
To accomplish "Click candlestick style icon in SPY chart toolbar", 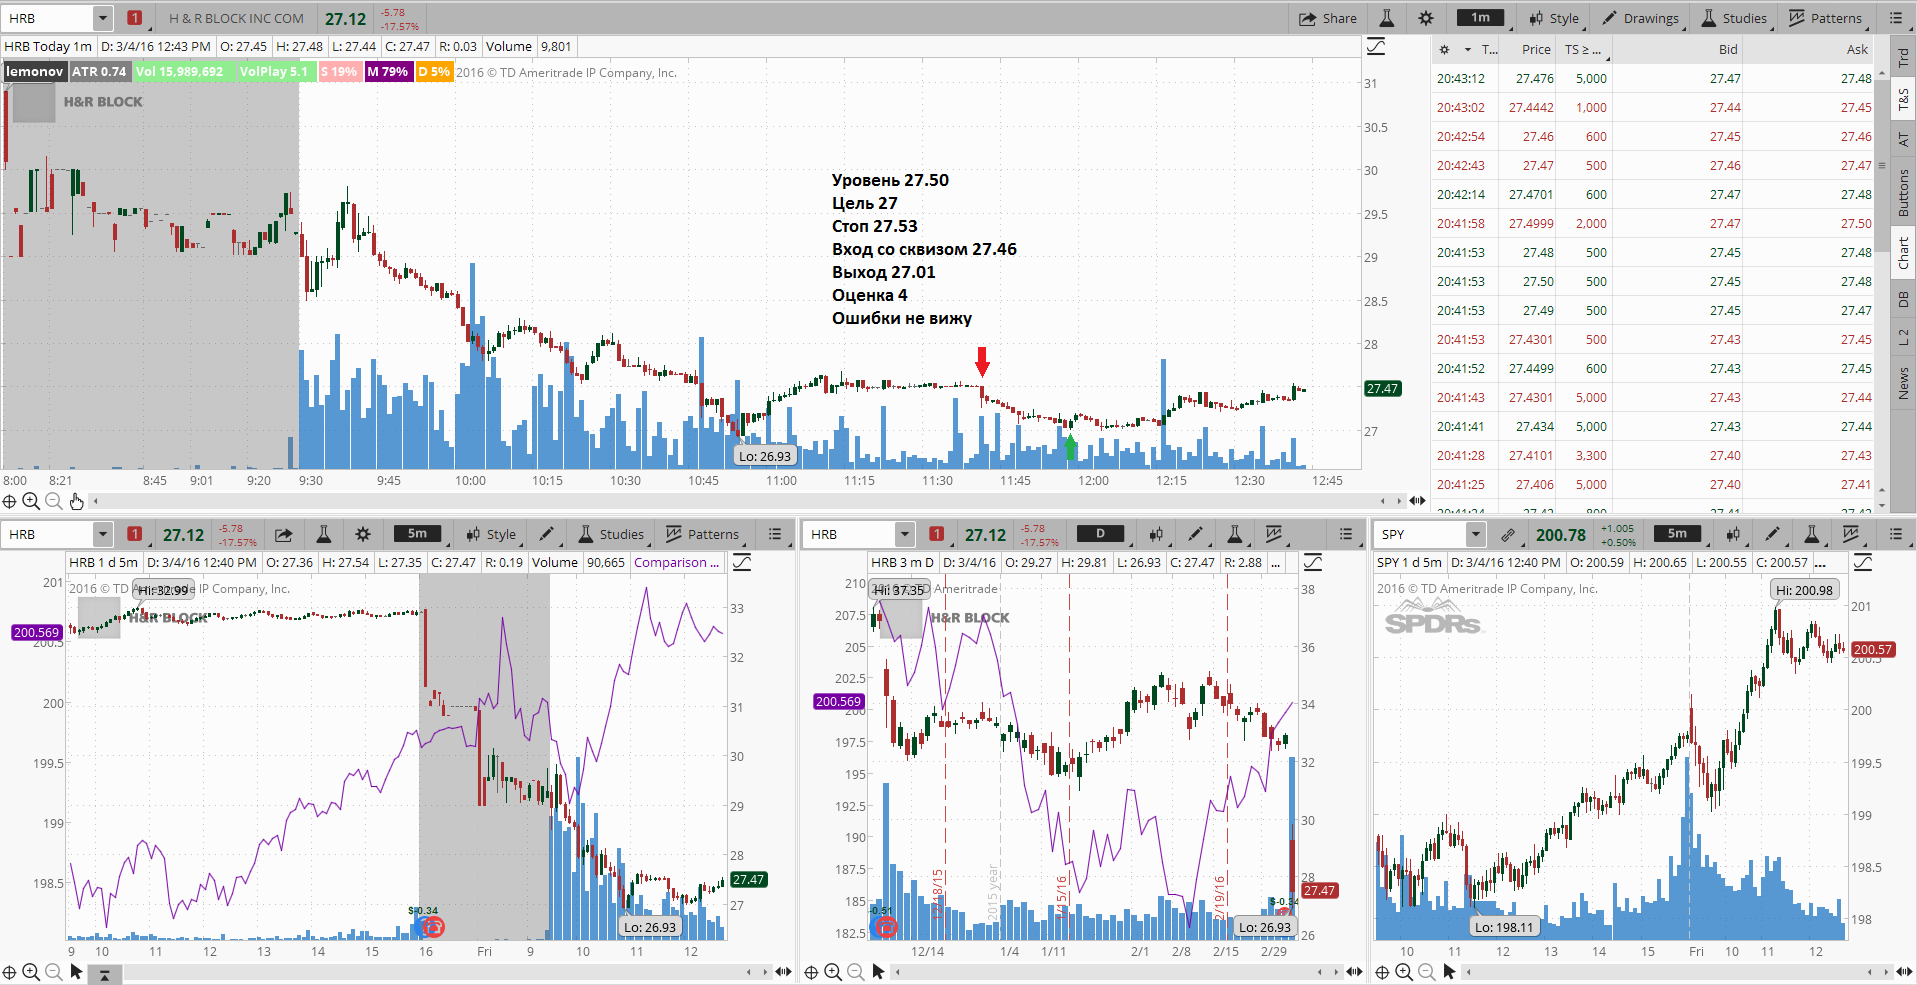I will click(x=1733, y=534).
